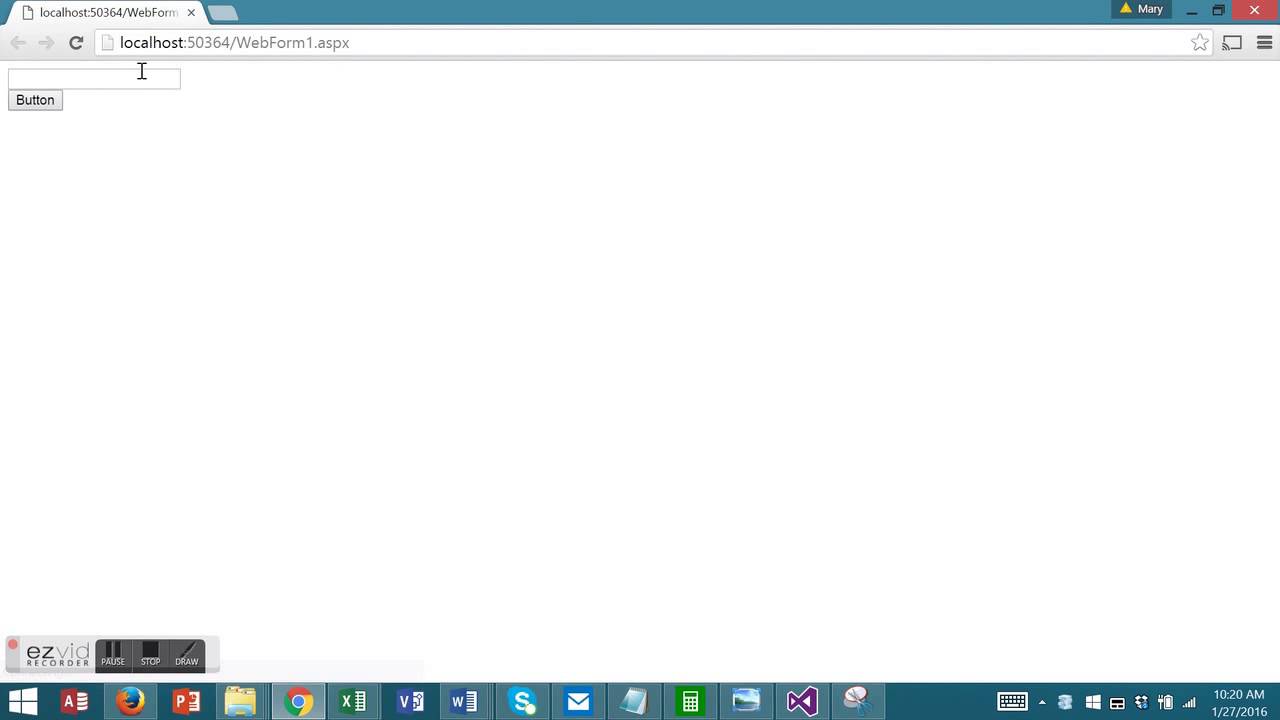Open the Mary profile button
Image resolution: width=1280 pixels, height=720 pixels.
tap(1141, 9)
